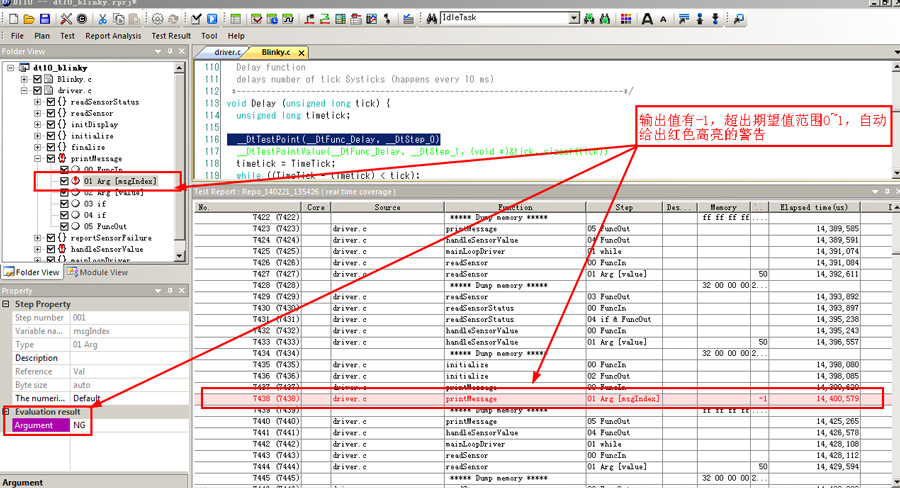The height and width of the screenshot is (488, 900).
Task: Open the File menu
Action: click(x=17, y=36)
